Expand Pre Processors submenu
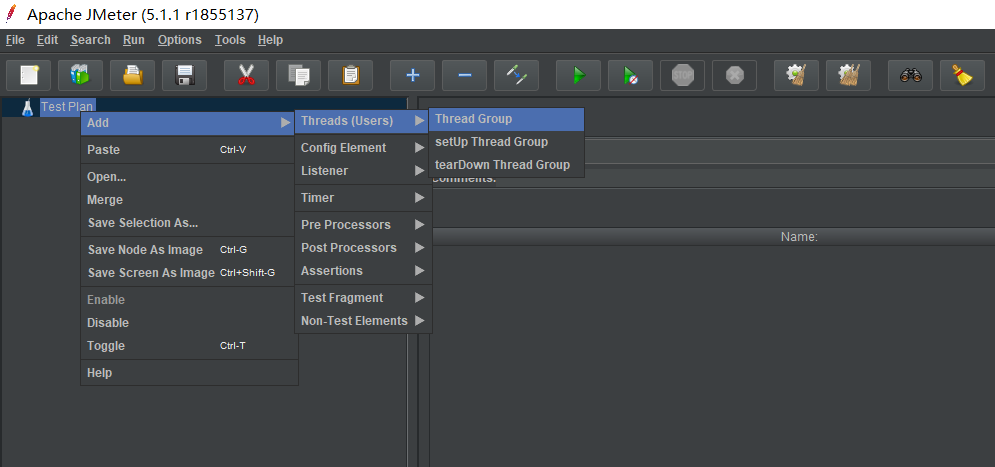 (363, 225)
